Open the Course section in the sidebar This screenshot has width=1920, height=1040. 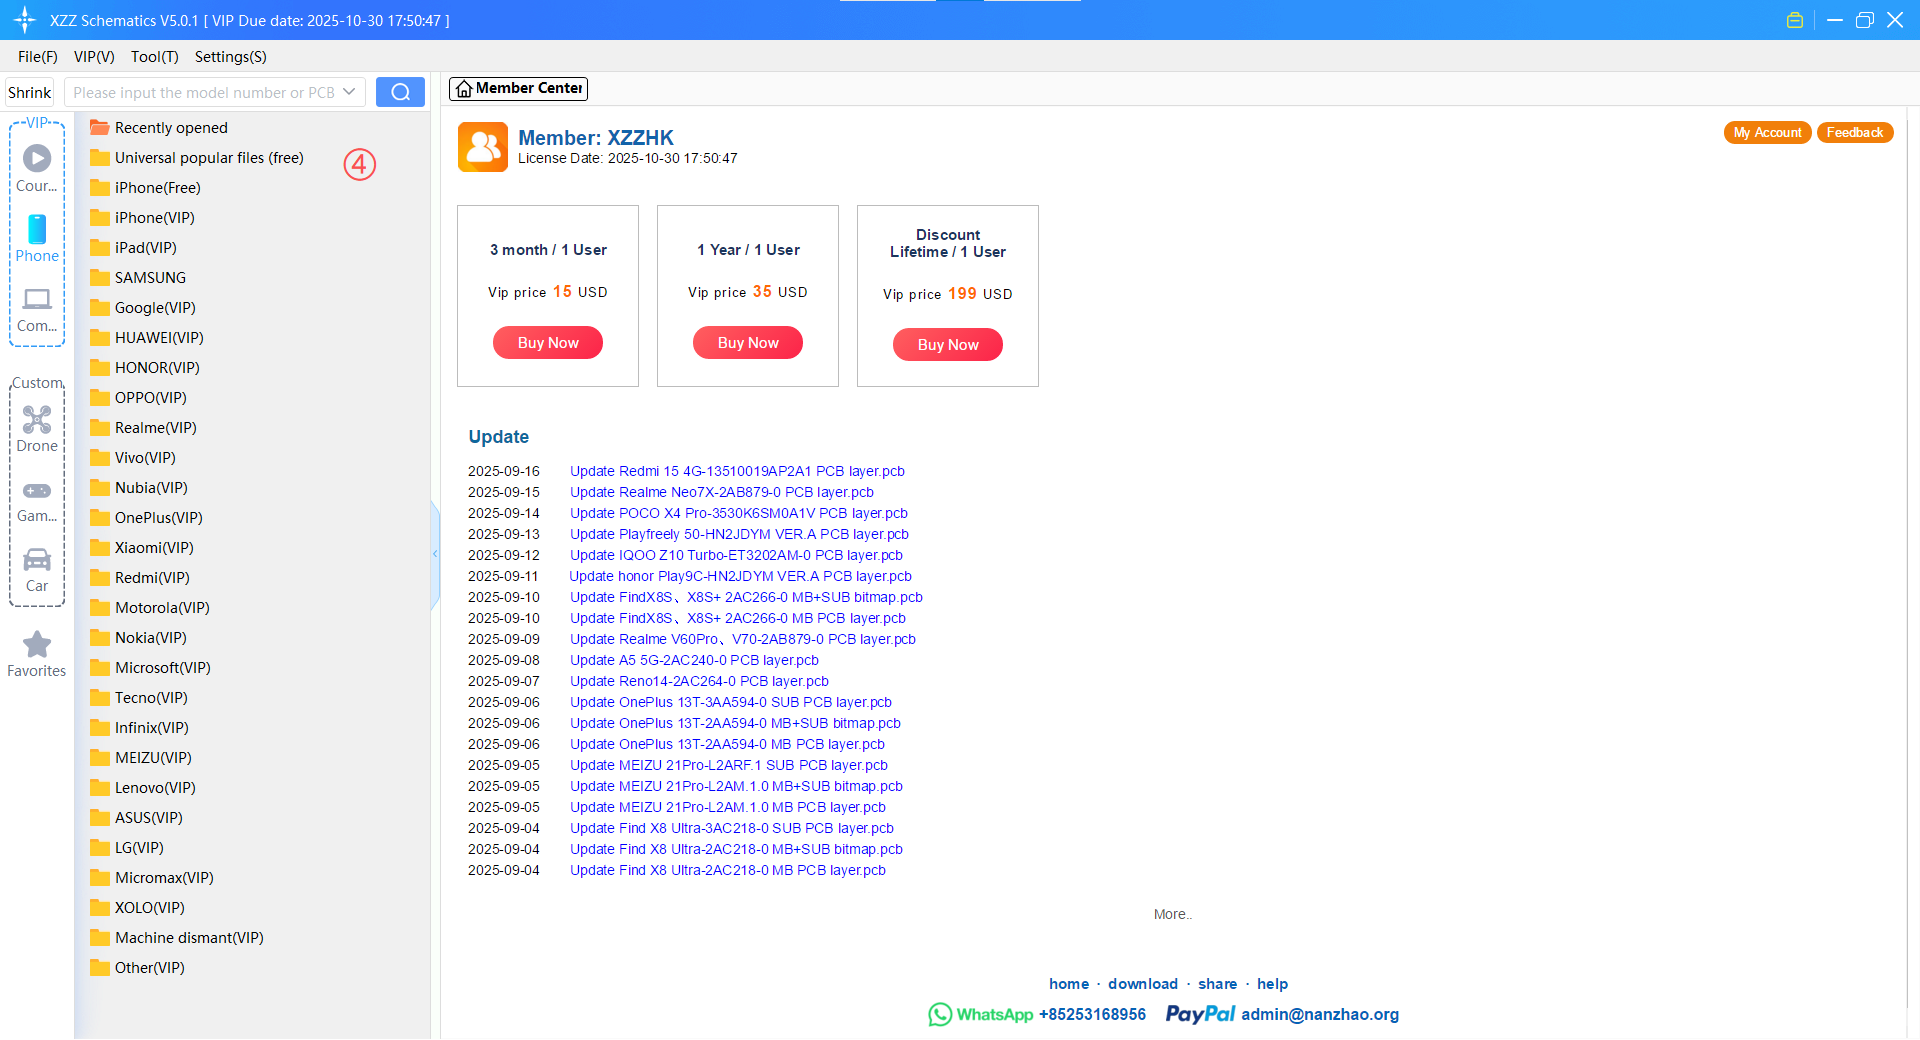pos(37,168)
